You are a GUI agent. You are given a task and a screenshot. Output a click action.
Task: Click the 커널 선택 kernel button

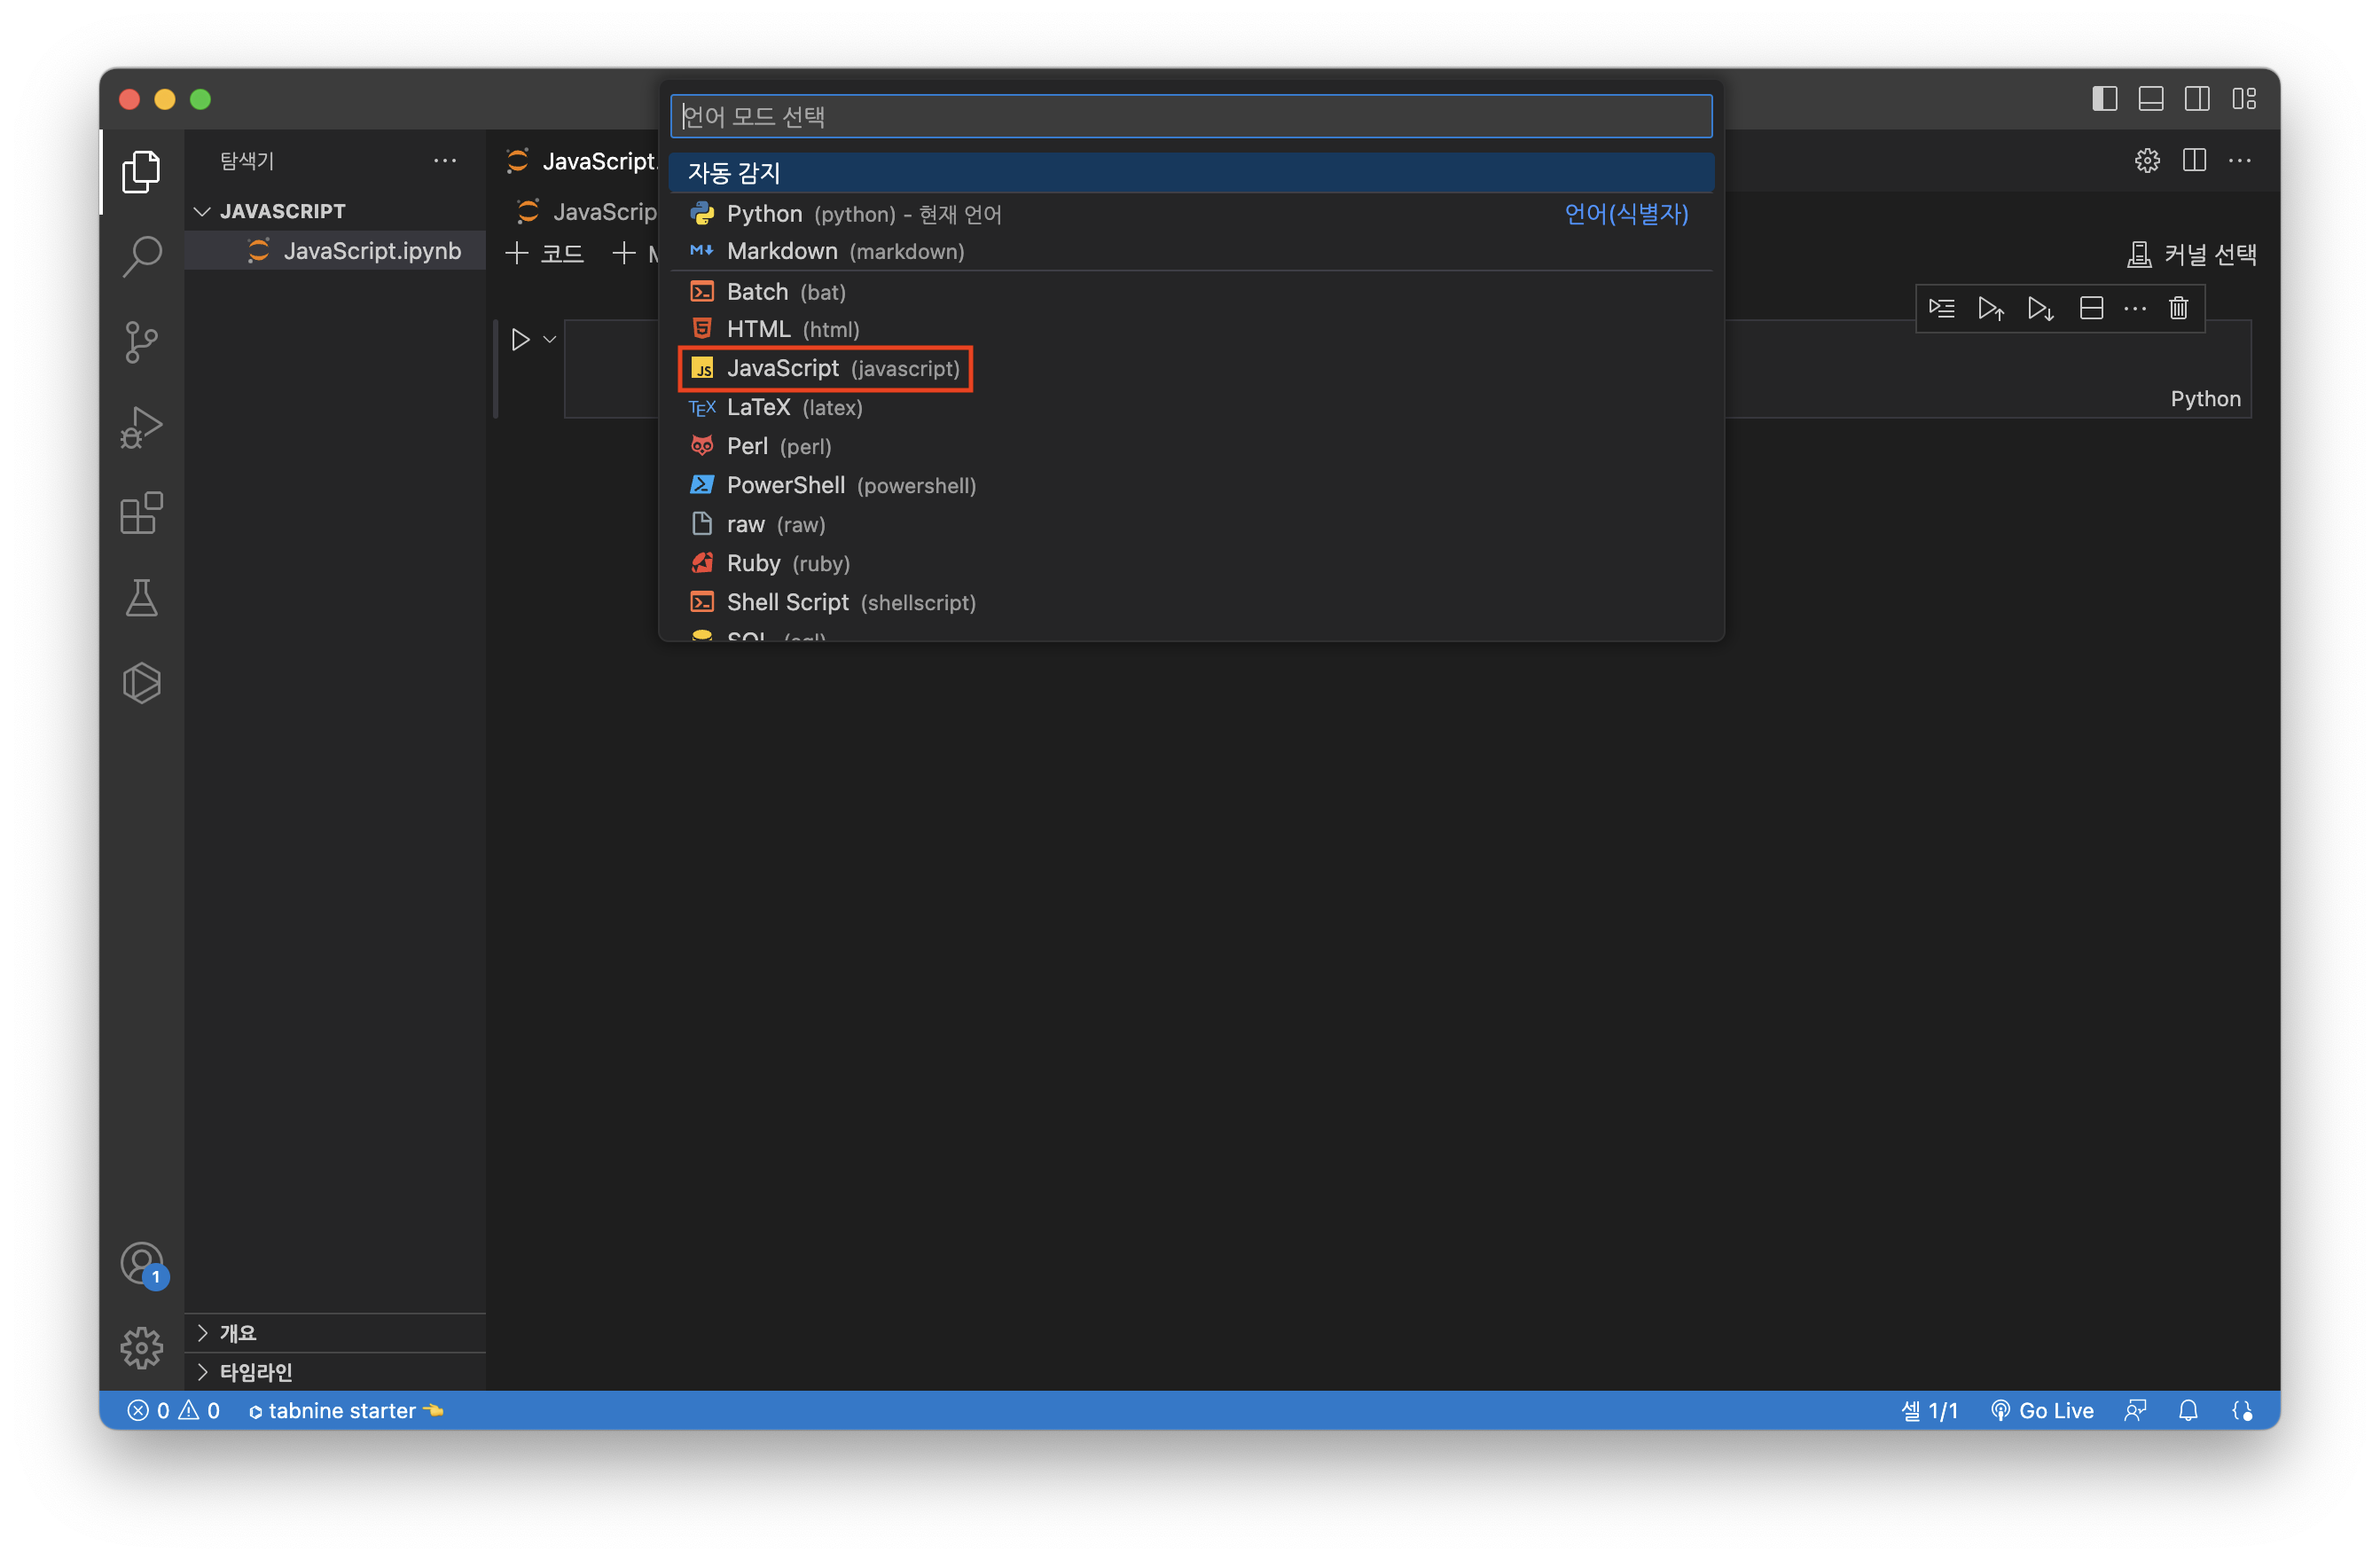point(2191,254)
